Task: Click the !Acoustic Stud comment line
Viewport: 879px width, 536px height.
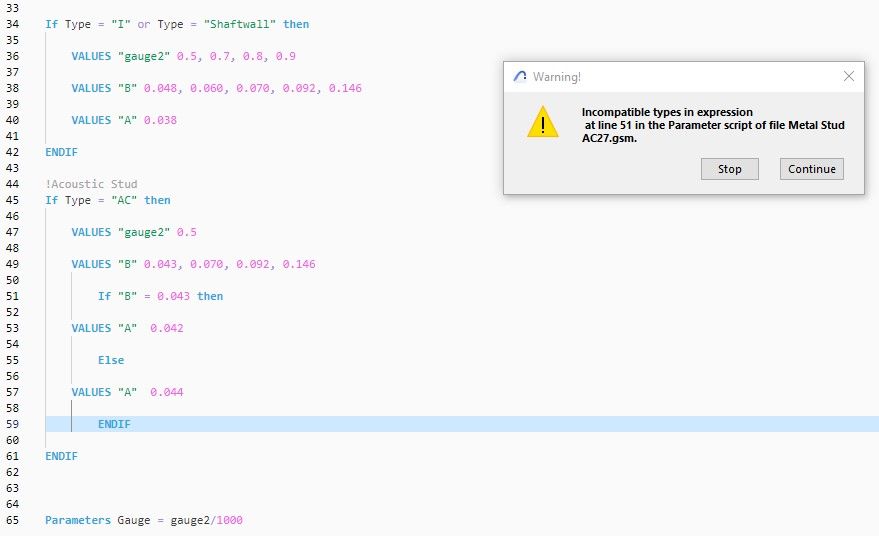Action: click(x=91, y=184)
